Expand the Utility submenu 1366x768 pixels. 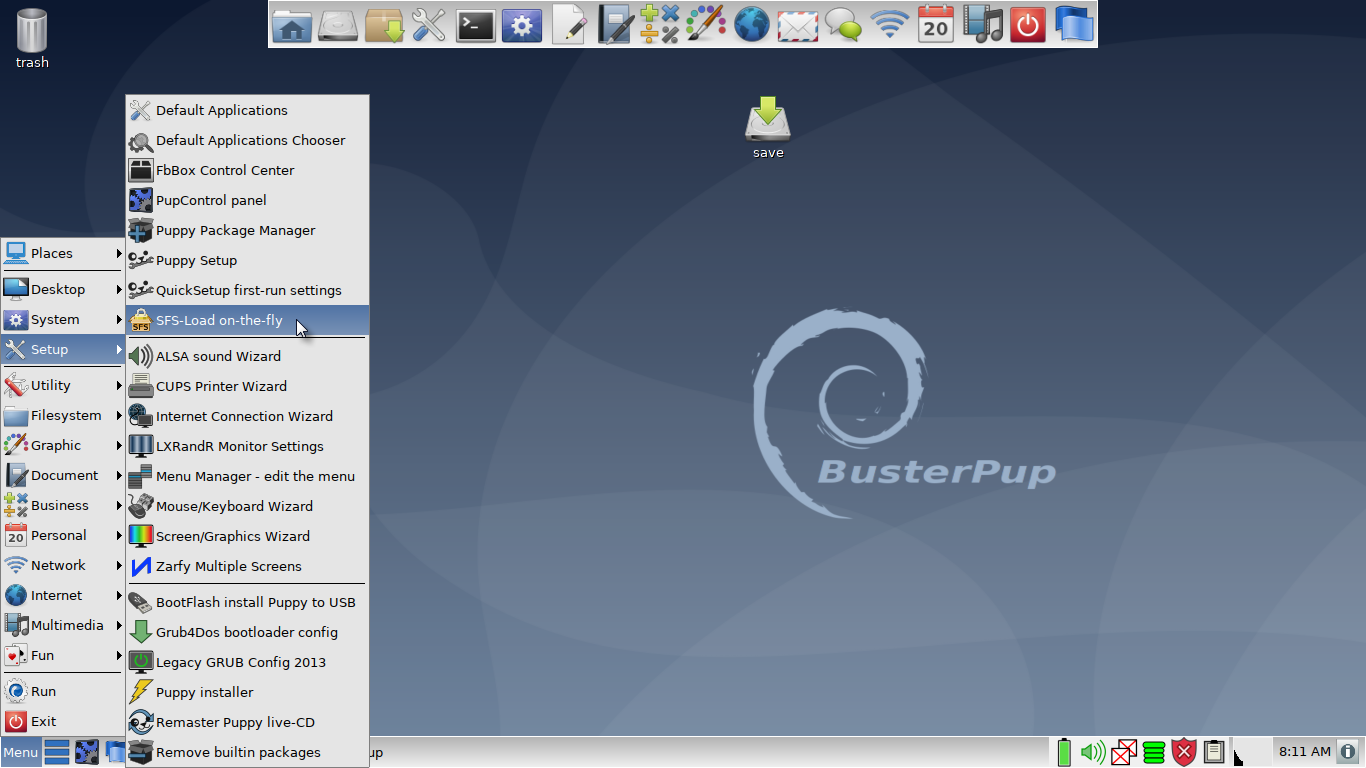click(62, 385)
